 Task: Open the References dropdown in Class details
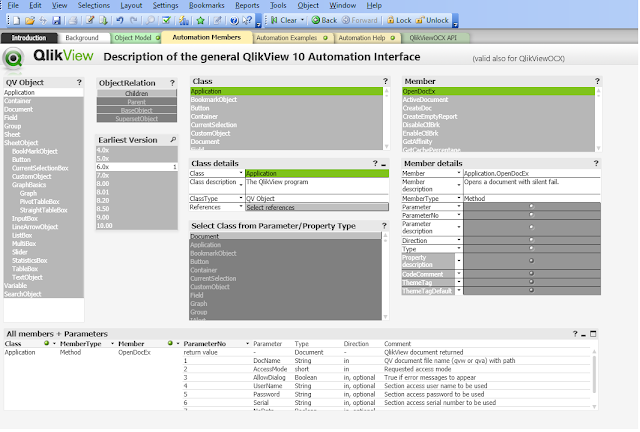241,207
